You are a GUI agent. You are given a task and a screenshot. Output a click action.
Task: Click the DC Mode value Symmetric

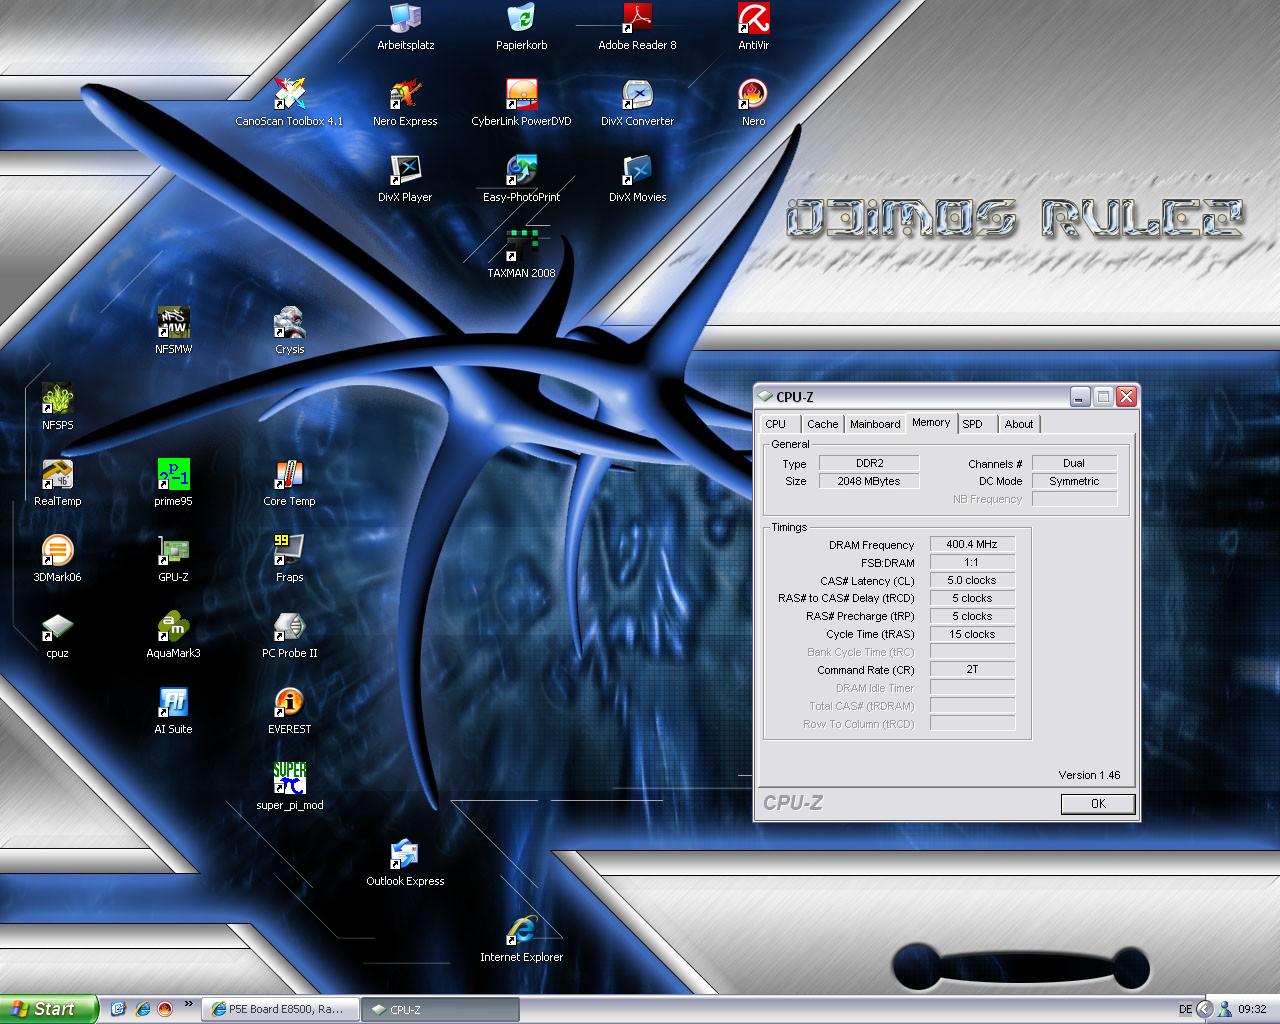[x=1074, y=481]
